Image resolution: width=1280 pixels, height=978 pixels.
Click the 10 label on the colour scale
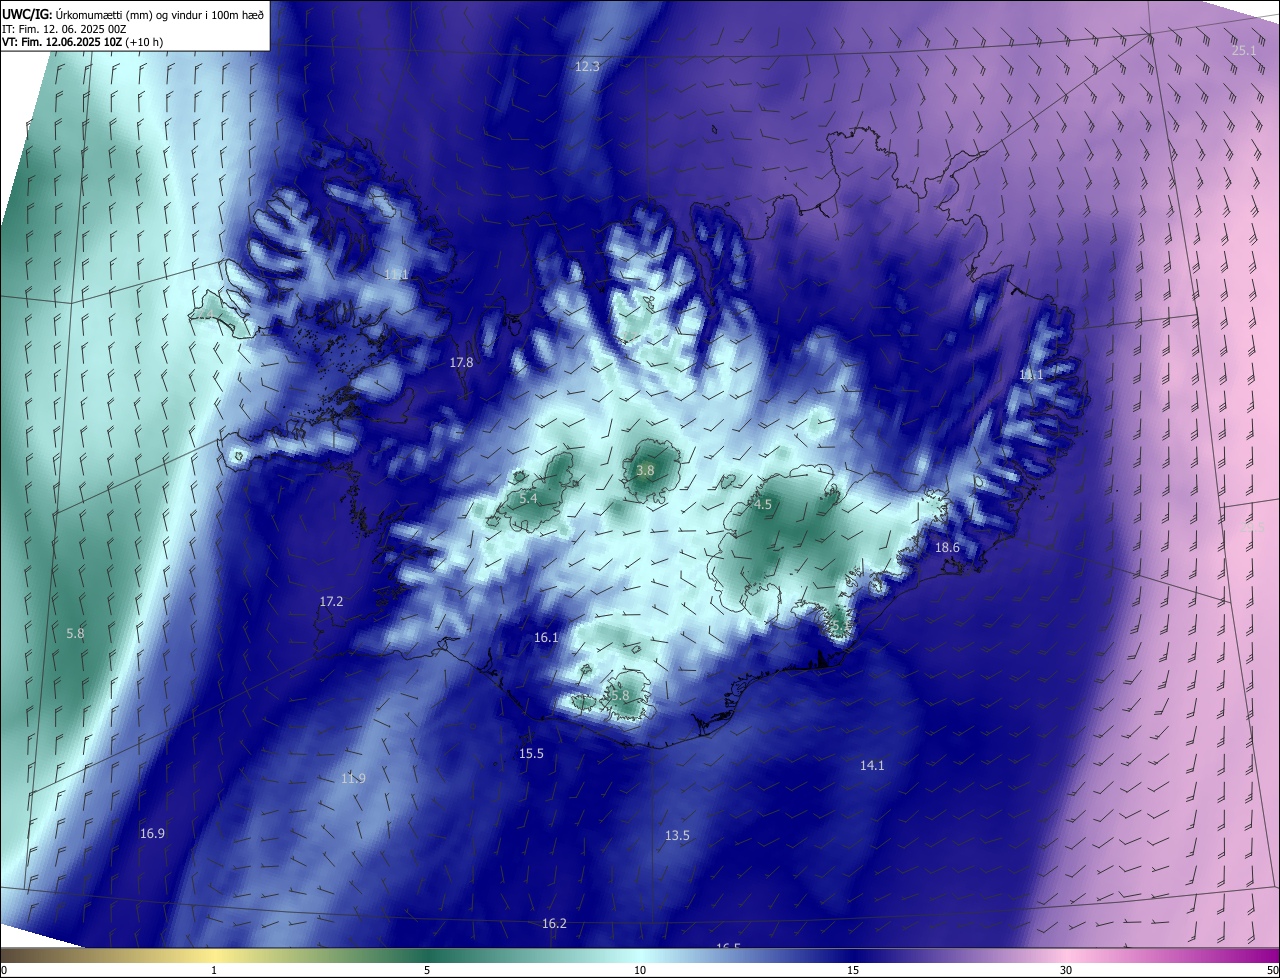coord(640,970)
